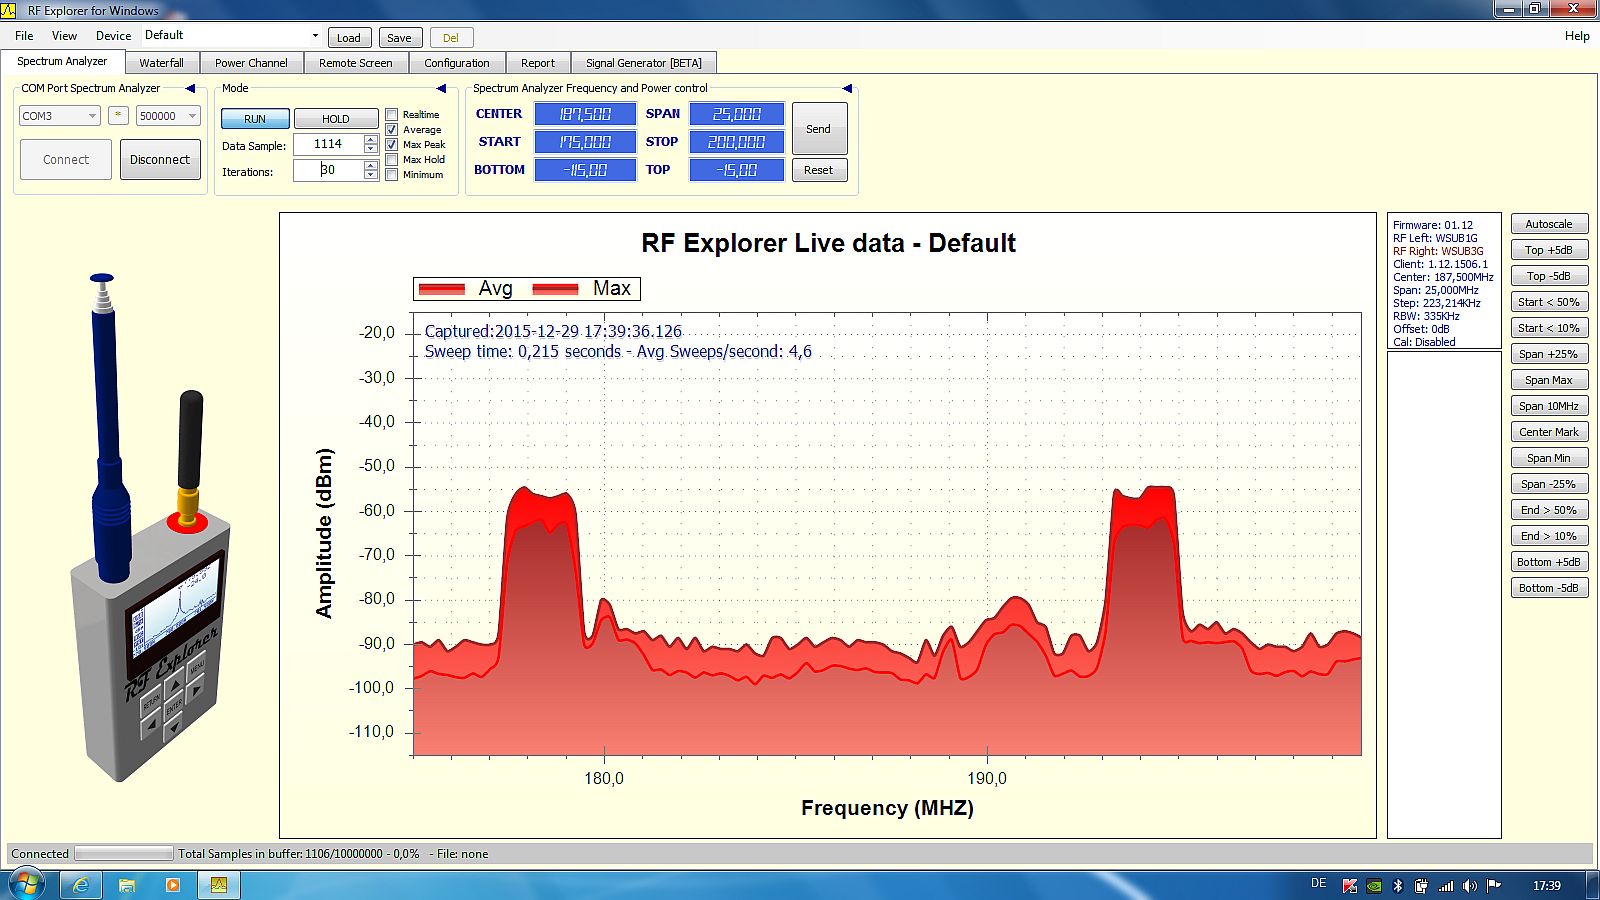Click the Load preset button
Viewport: 1600px width, 900px height.
click(349, 38)
